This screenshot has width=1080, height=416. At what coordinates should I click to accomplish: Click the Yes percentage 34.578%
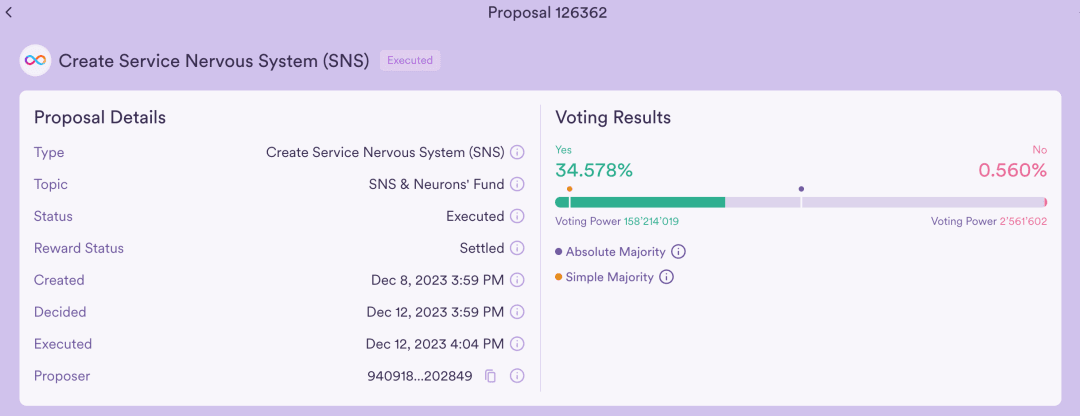tap(594, 170)
